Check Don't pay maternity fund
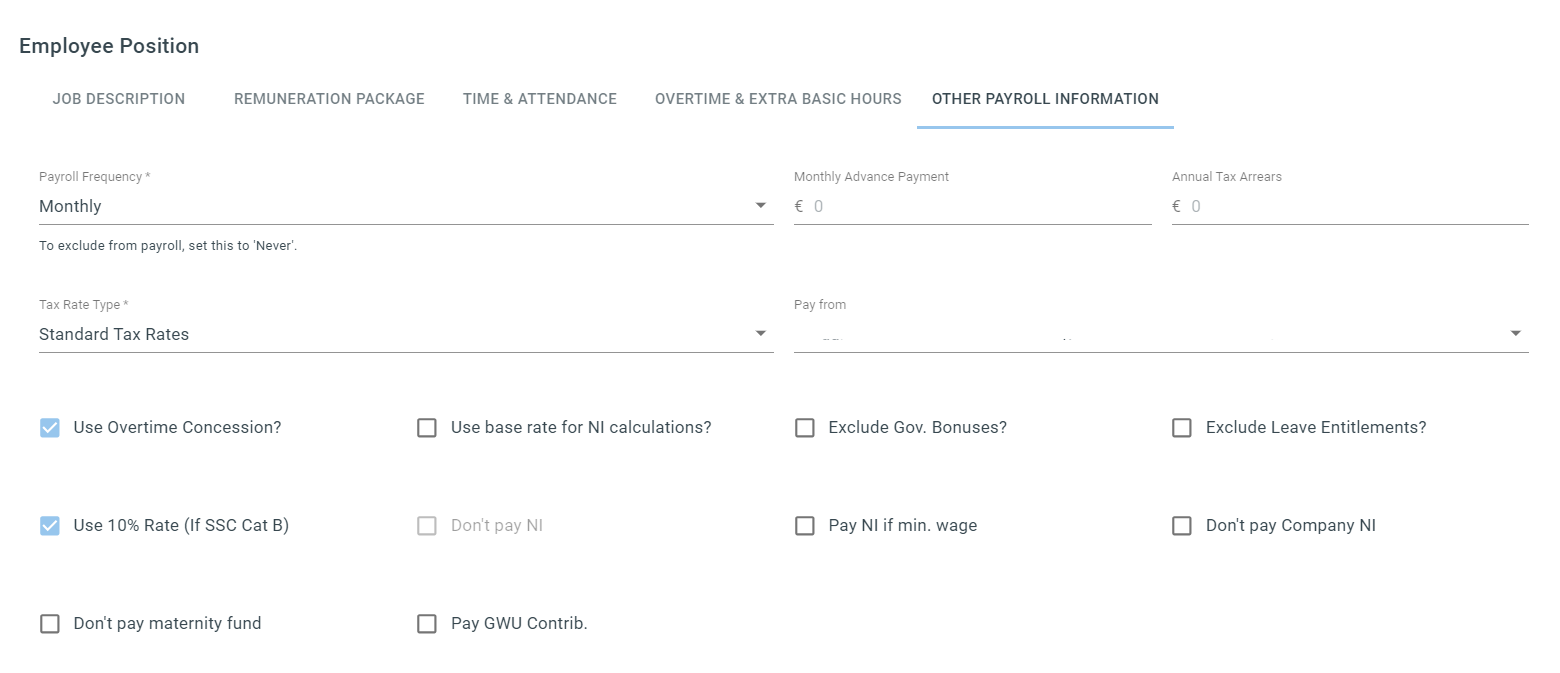Viewport: 1560px width, 673px height. click(x=50, y=624)
